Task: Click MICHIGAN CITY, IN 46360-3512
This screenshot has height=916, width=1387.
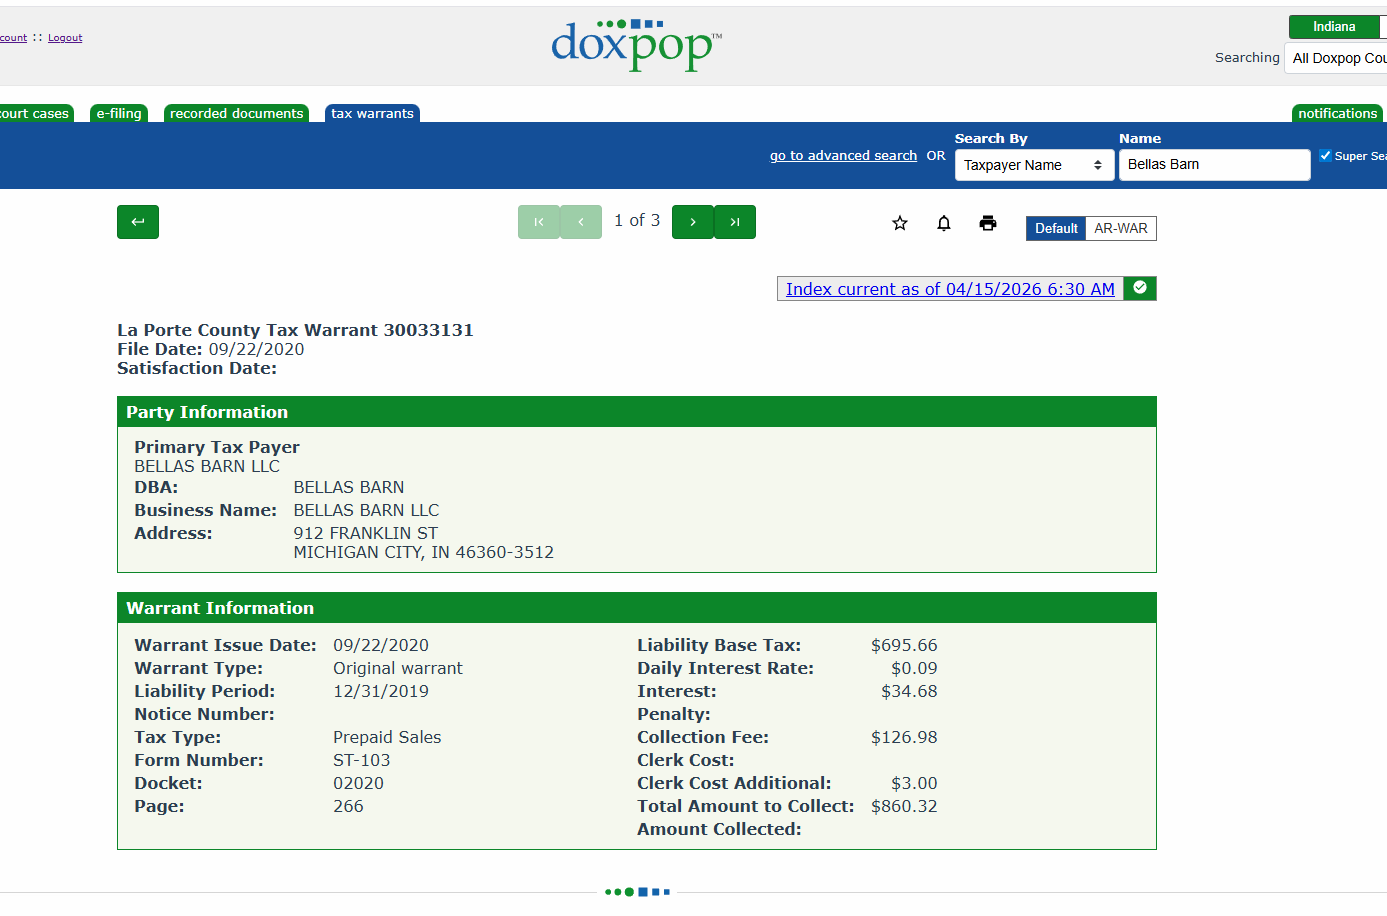Action: pos(424,552)
